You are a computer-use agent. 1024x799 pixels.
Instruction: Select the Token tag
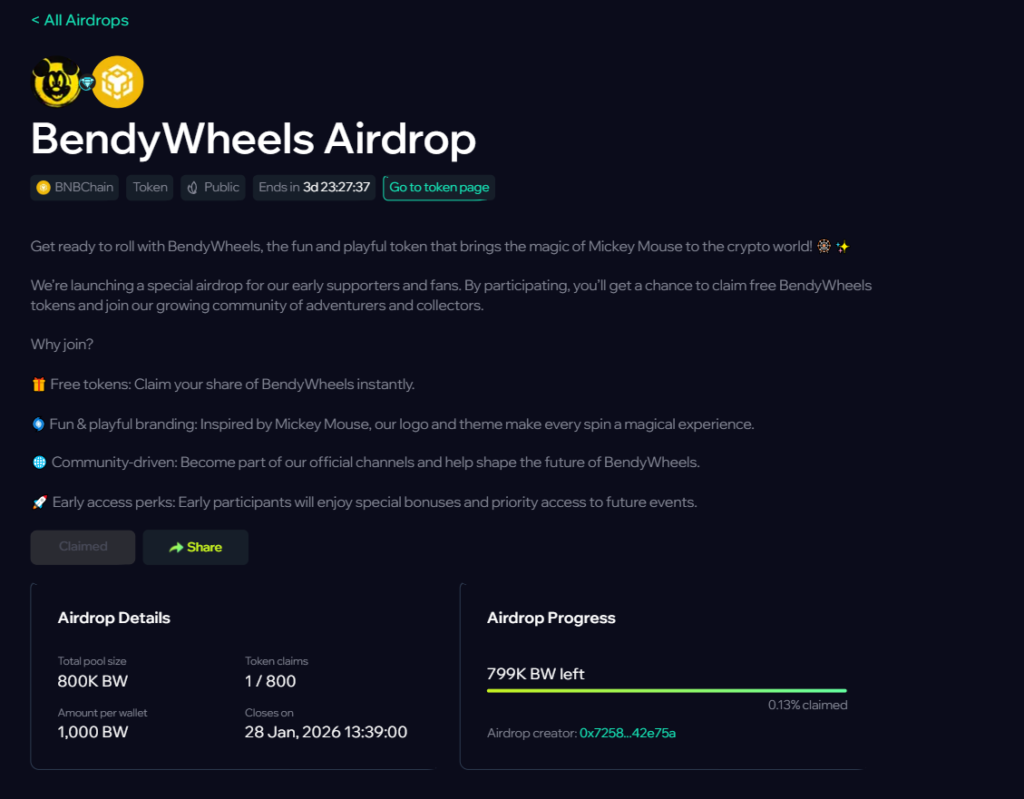150,187
